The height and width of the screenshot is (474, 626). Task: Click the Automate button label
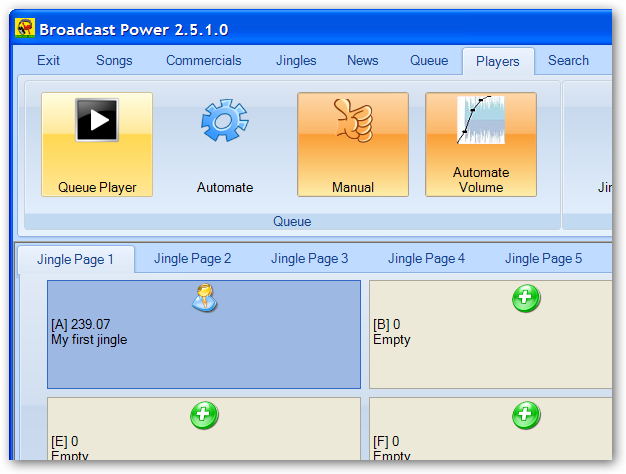point(225,187)
